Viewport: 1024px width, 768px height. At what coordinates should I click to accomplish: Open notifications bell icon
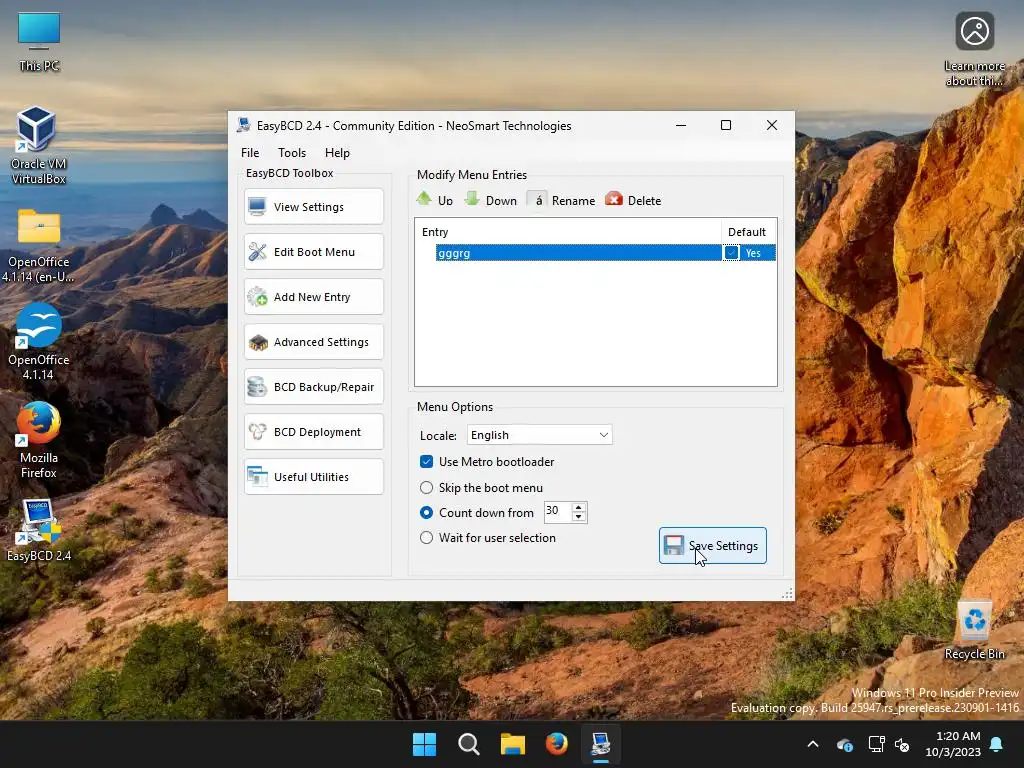(x=997, y=744)
